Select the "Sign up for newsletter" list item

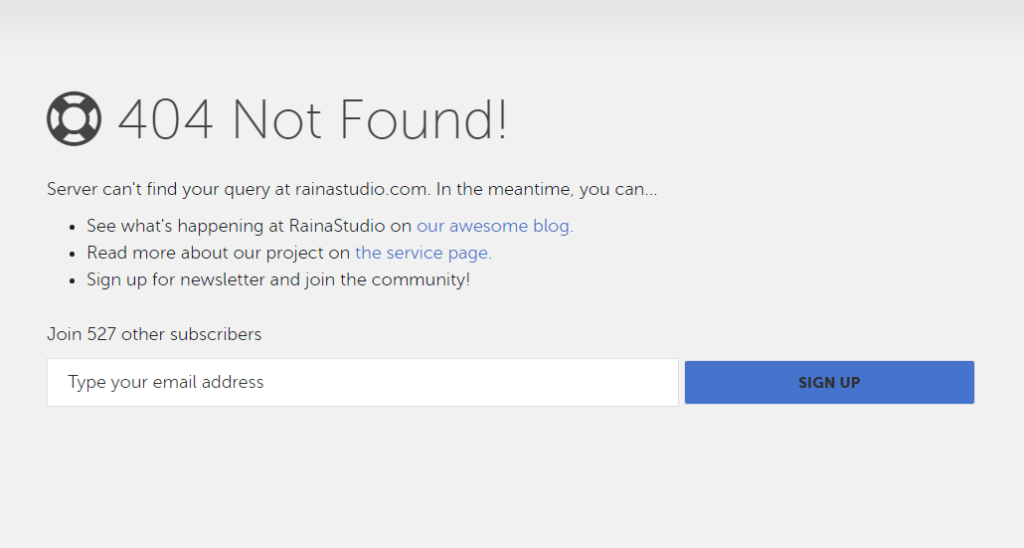tap(278, 280)
